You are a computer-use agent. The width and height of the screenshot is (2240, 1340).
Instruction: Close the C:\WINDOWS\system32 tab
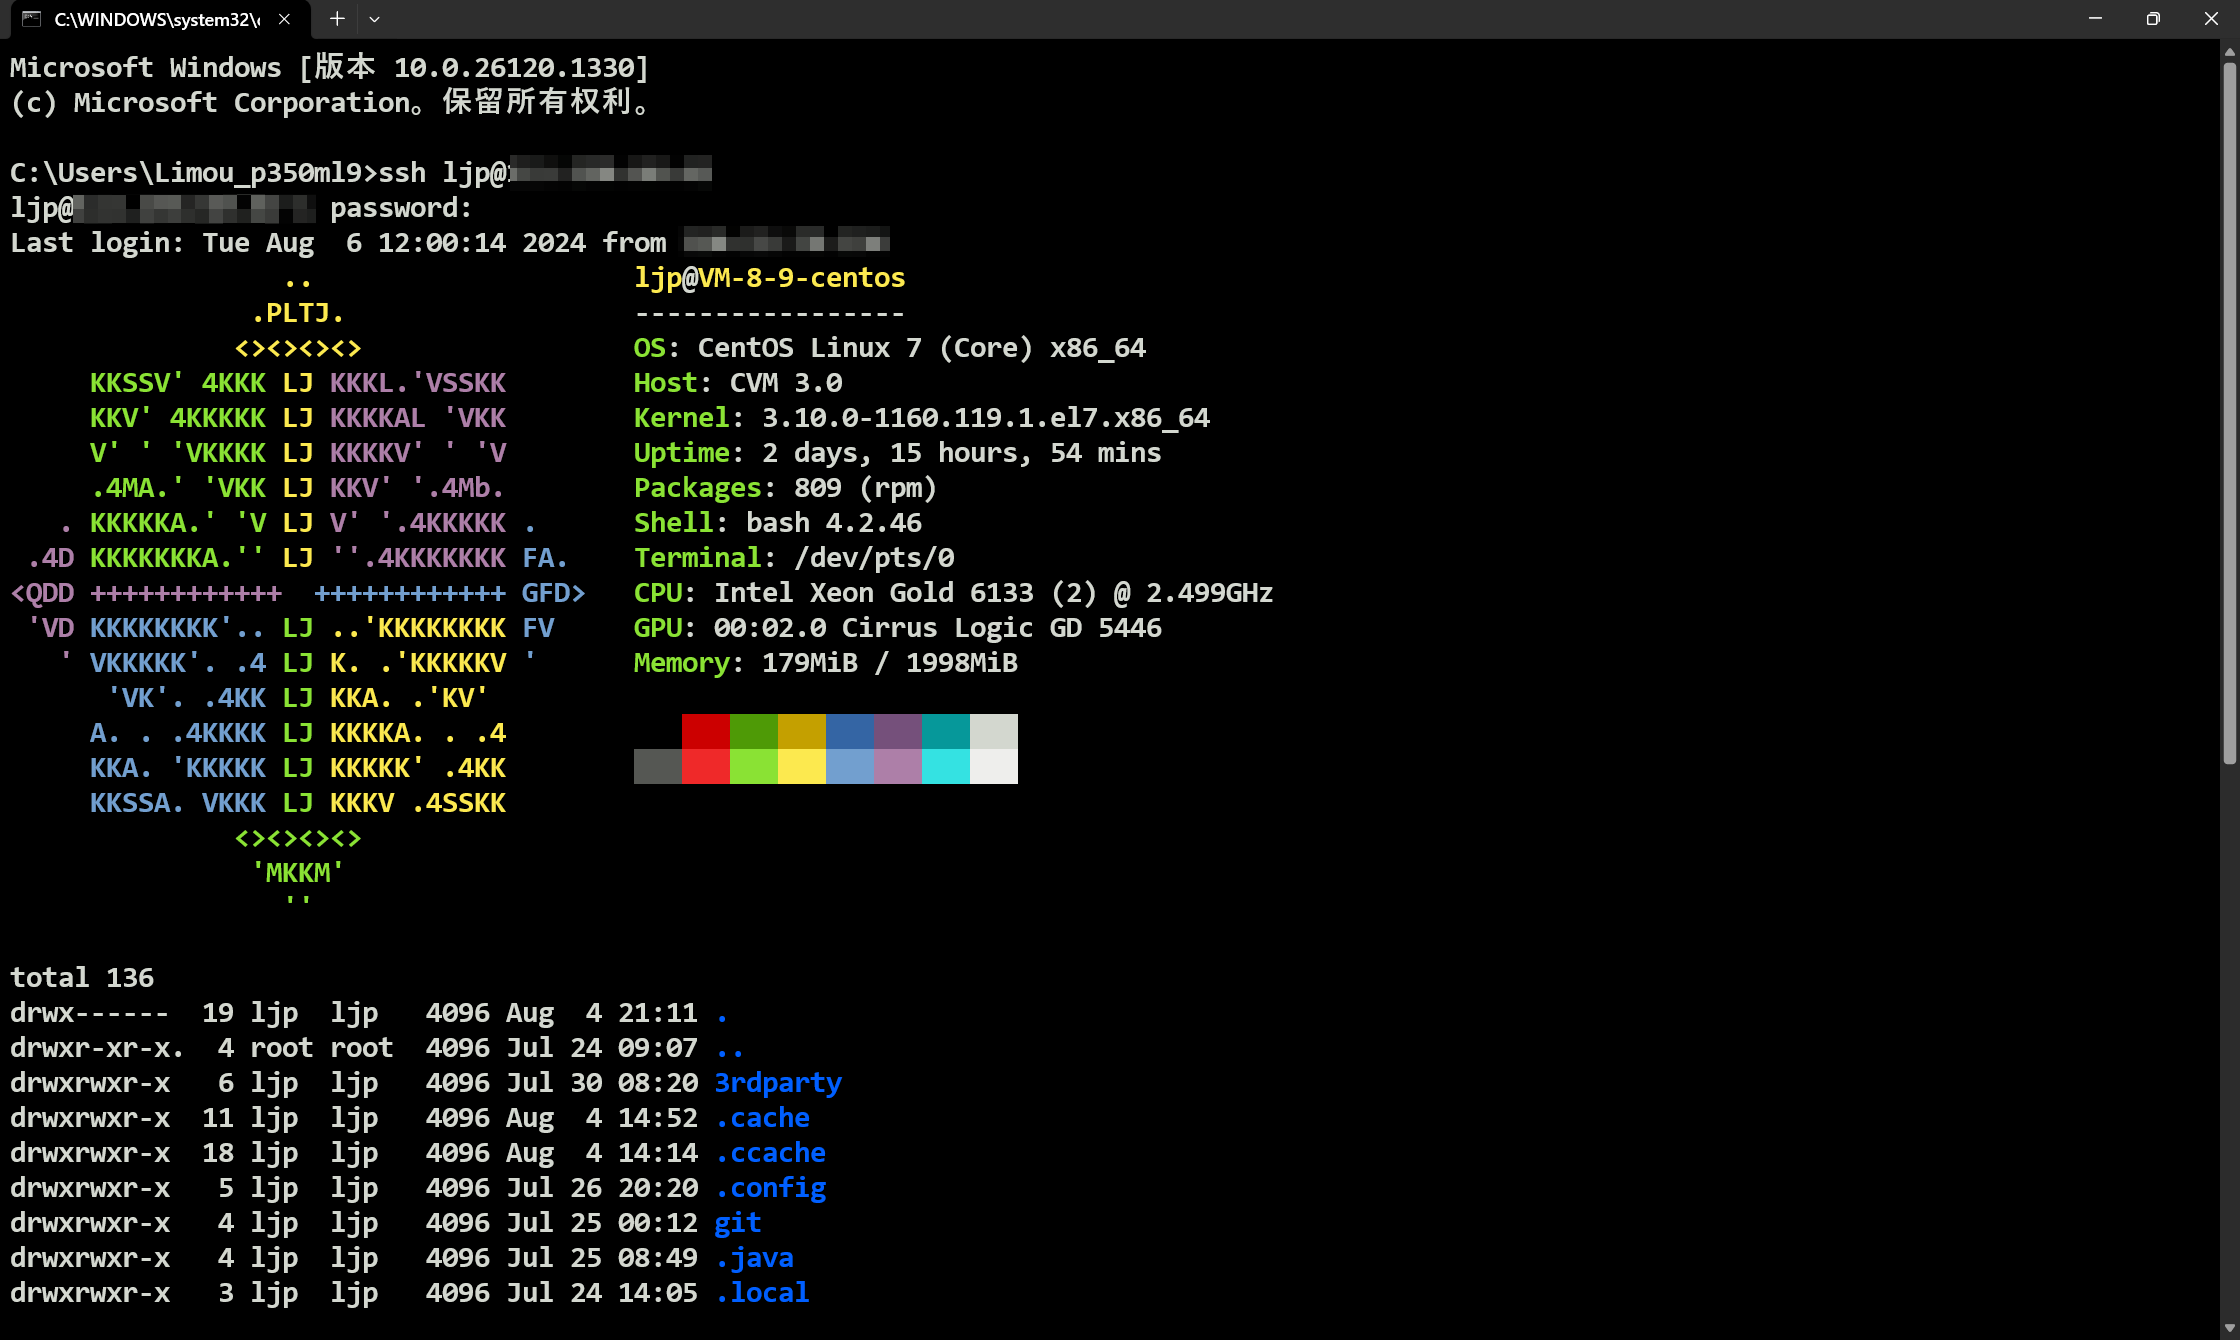point(284,19)
